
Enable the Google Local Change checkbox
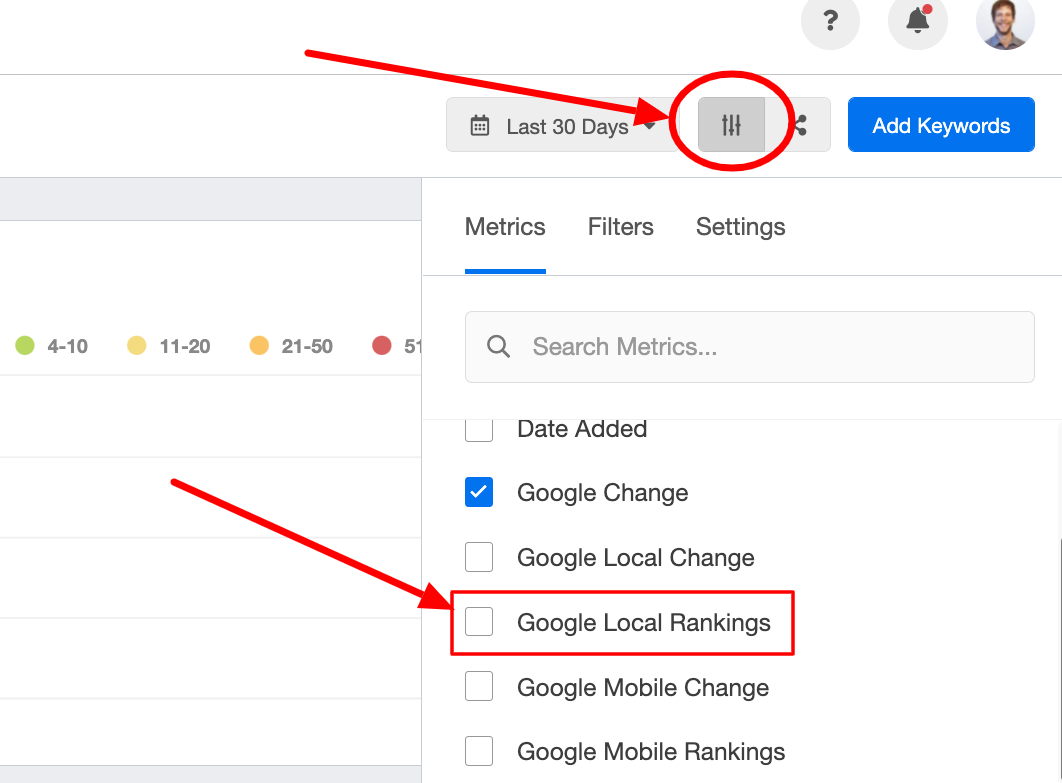479,557
